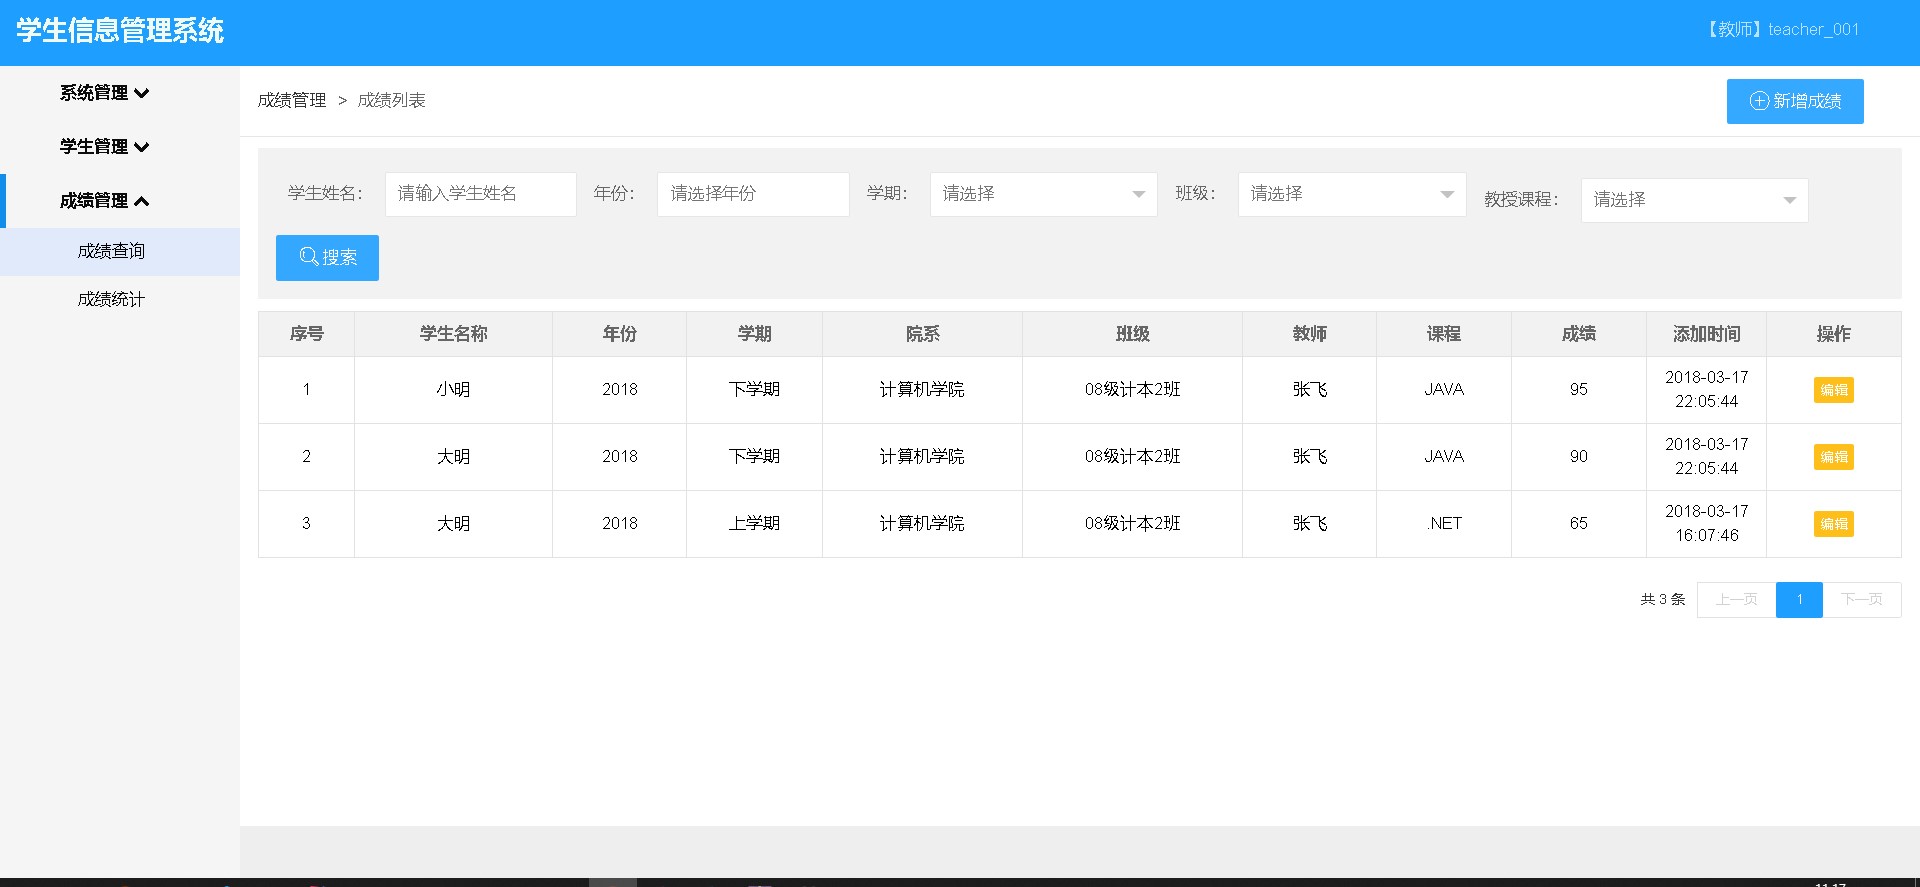This screenshot has height=887, width=1920.
Task: Collapse the 成绩管理 menu chevron
Action: (142, 201)
